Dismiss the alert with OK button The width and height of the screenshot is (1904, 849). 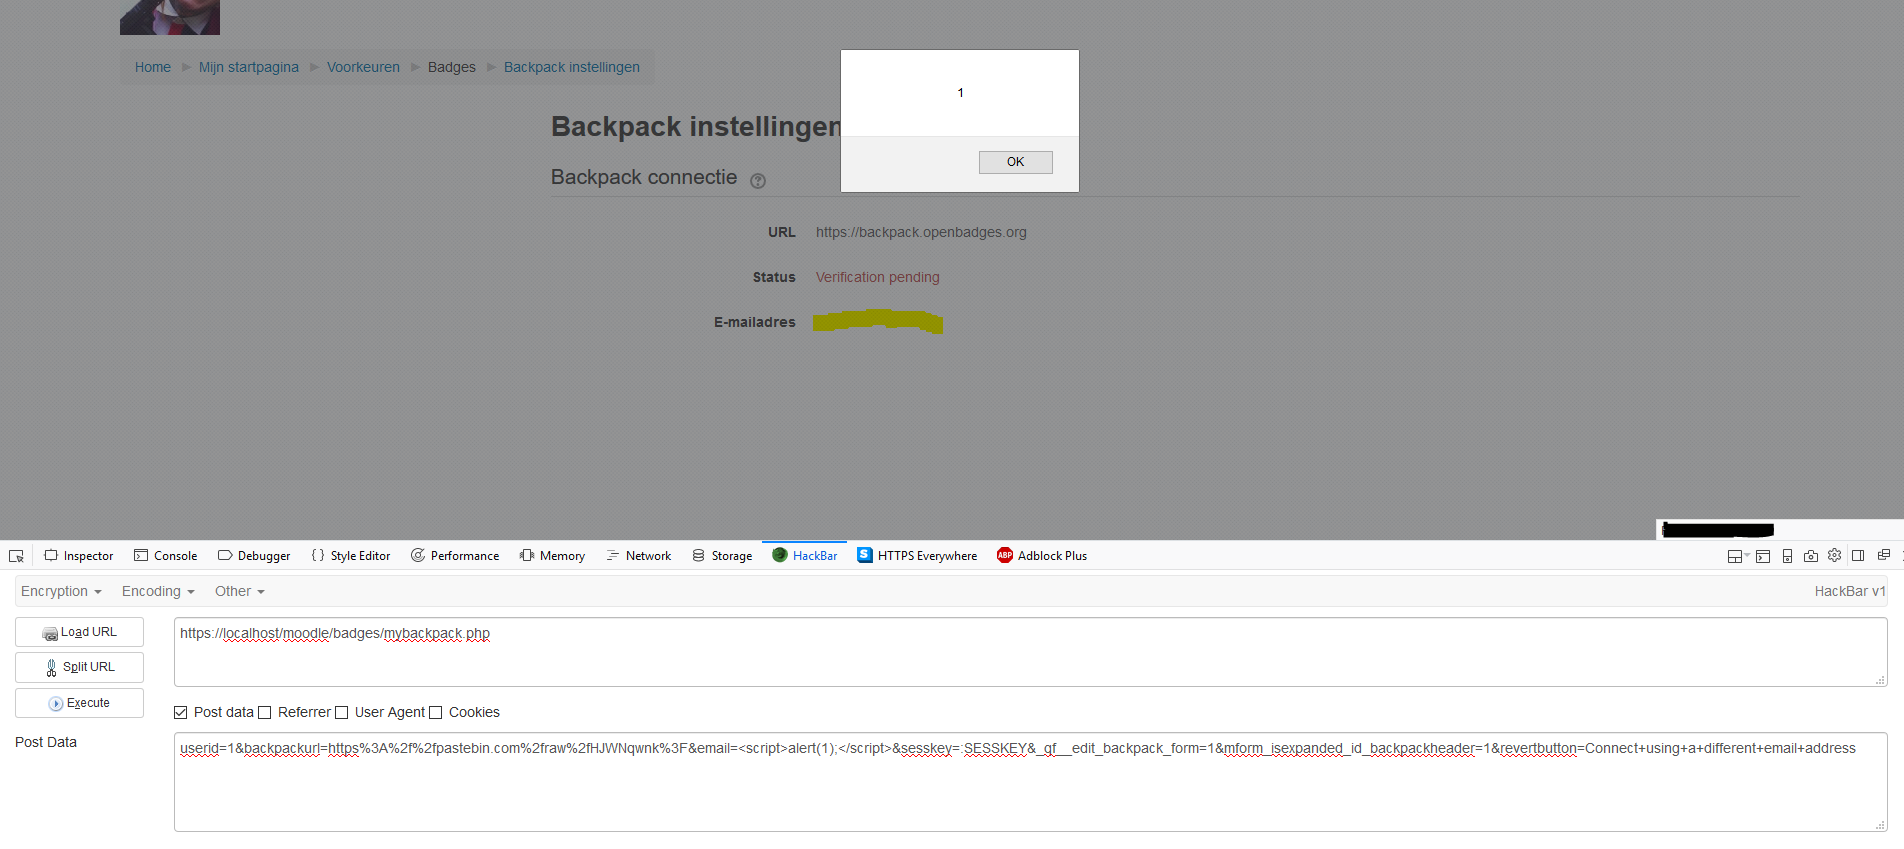[x=1015, y=162]
